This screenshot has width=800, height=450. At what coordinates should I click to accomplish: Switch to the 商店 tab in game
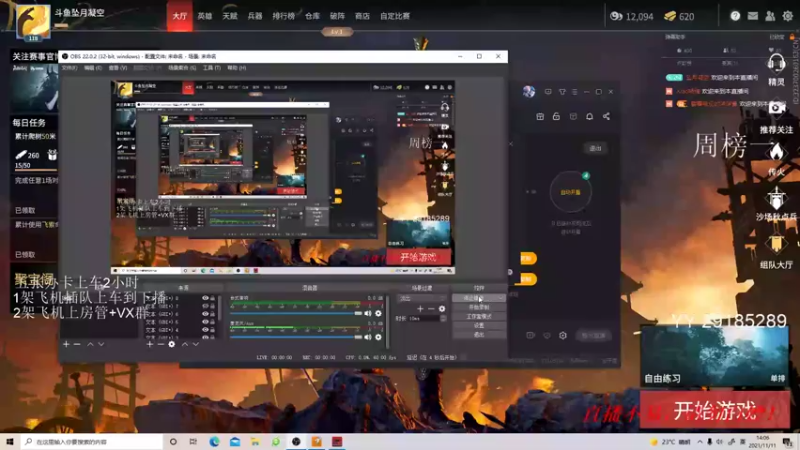coord(362,16)
